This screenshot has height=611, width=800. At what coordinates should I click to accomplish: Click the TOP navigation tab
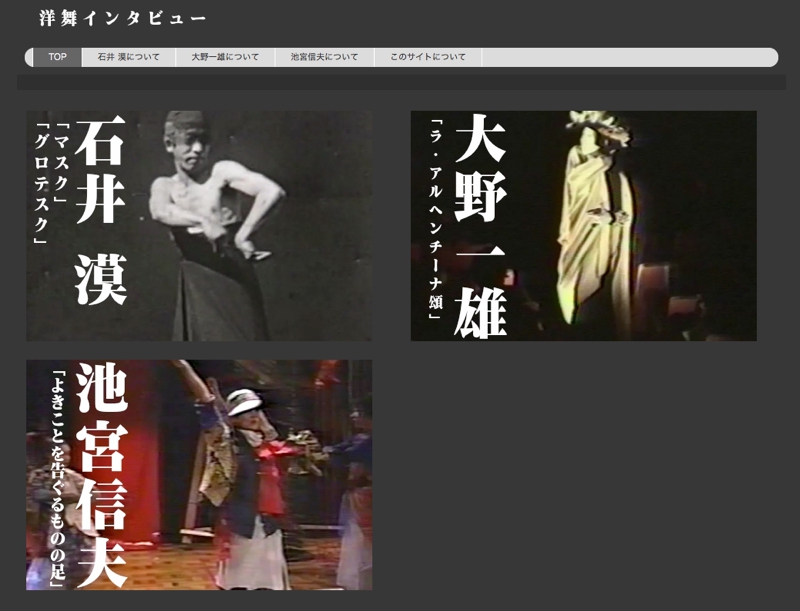coord(57,57)
